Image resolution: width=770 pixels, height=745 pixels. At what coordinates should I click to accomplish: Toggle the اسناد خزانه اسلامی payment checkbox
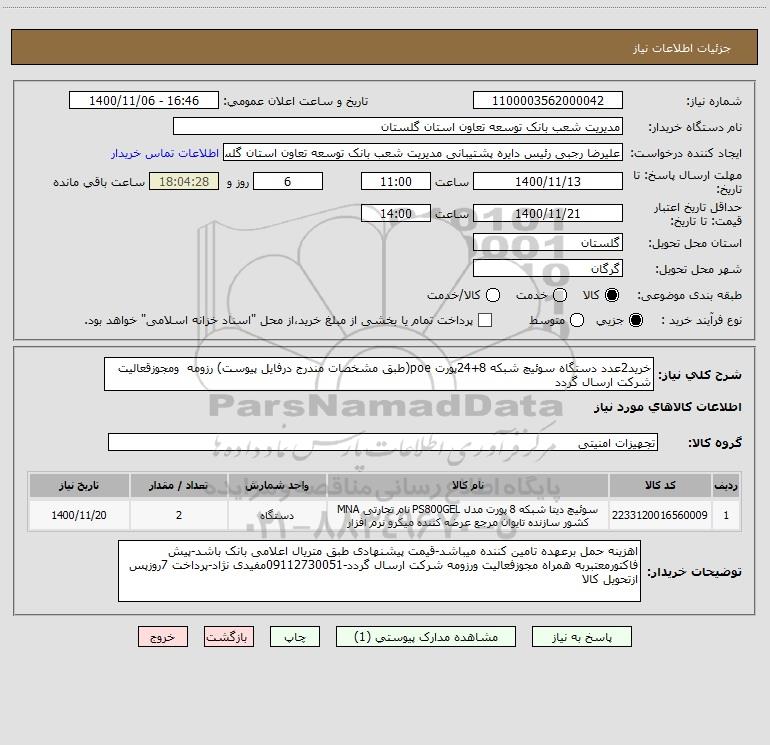coord(485,320)
